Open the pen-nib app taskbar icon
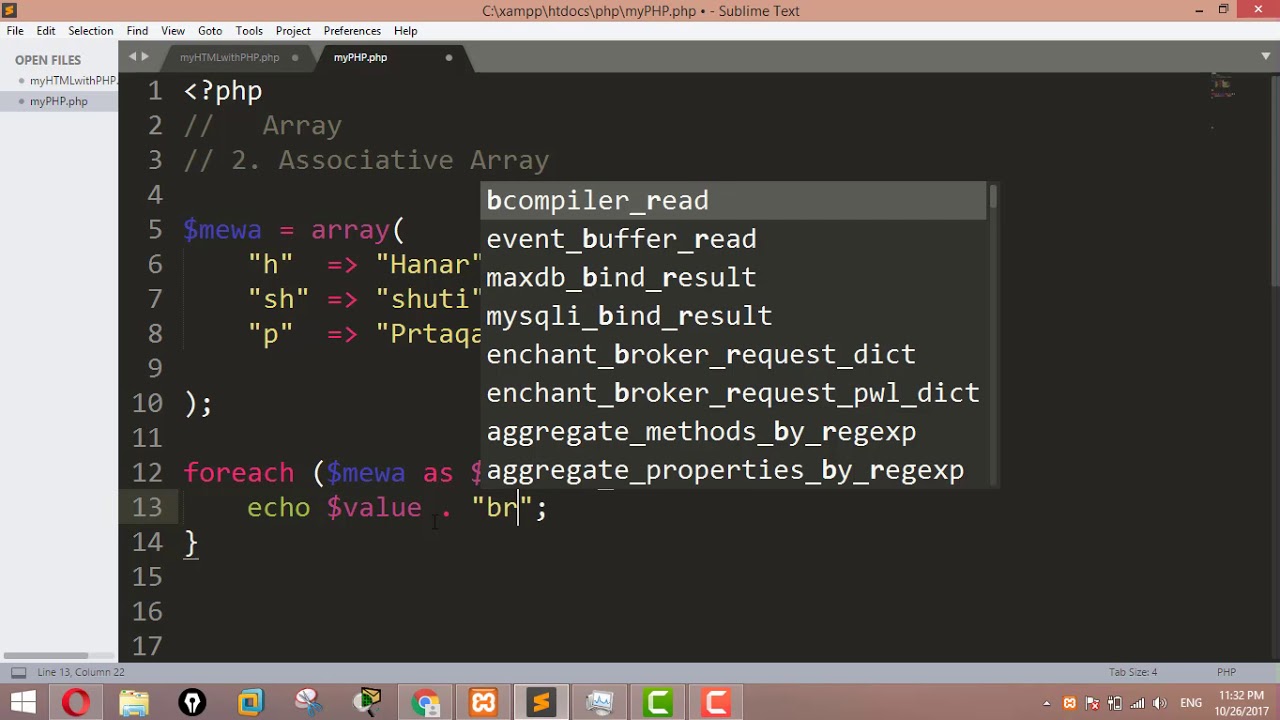 pos(192,703)
